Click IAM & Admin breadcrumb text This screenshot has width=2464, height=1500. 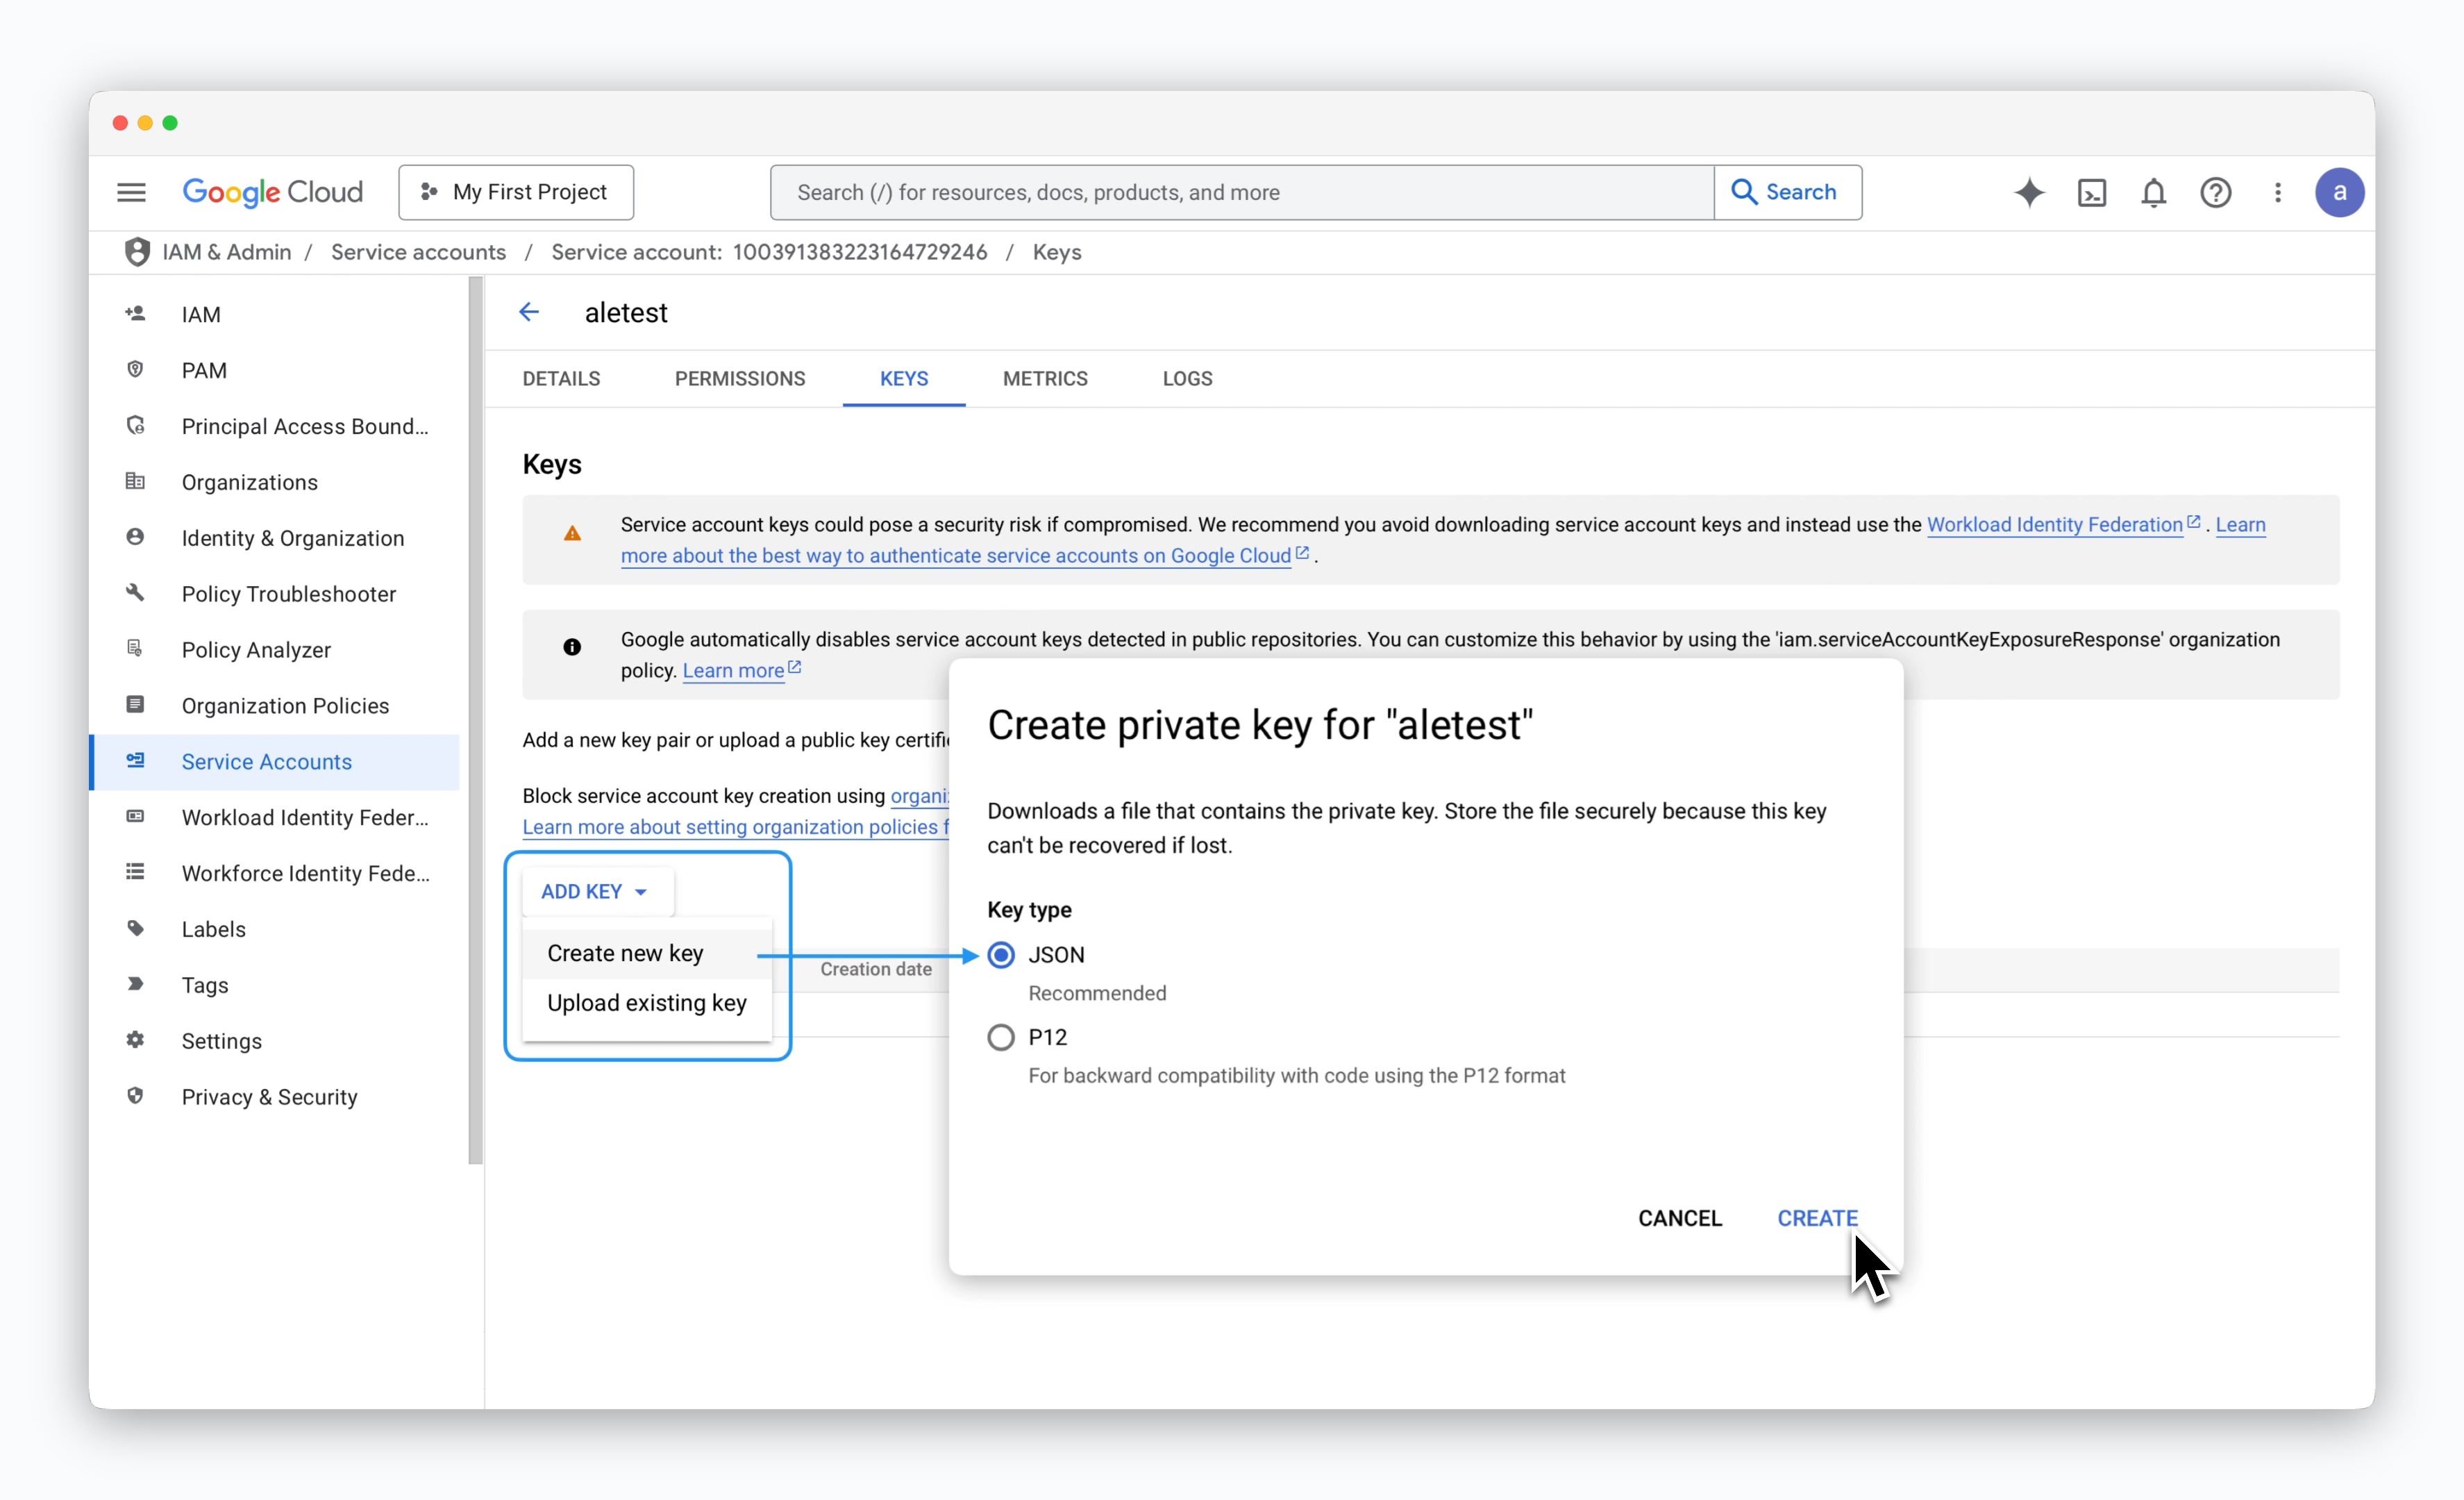click(x=227, y=252)
